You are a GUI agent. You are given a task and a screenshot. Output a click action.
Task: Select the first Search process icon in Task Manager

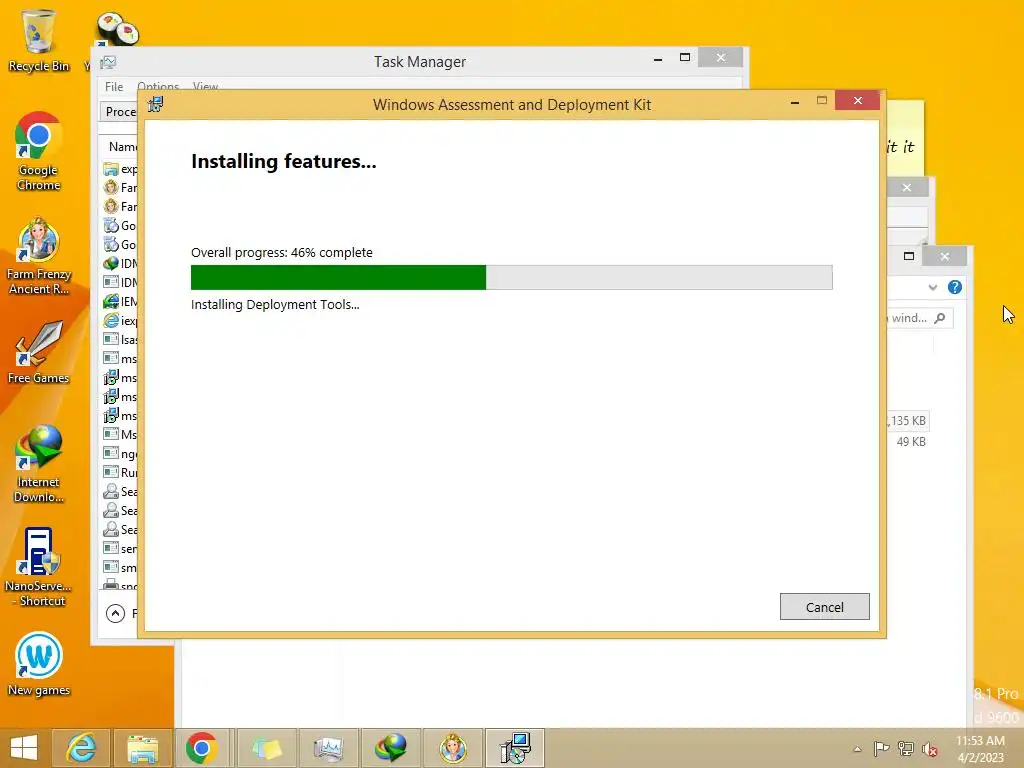[110, 492]
